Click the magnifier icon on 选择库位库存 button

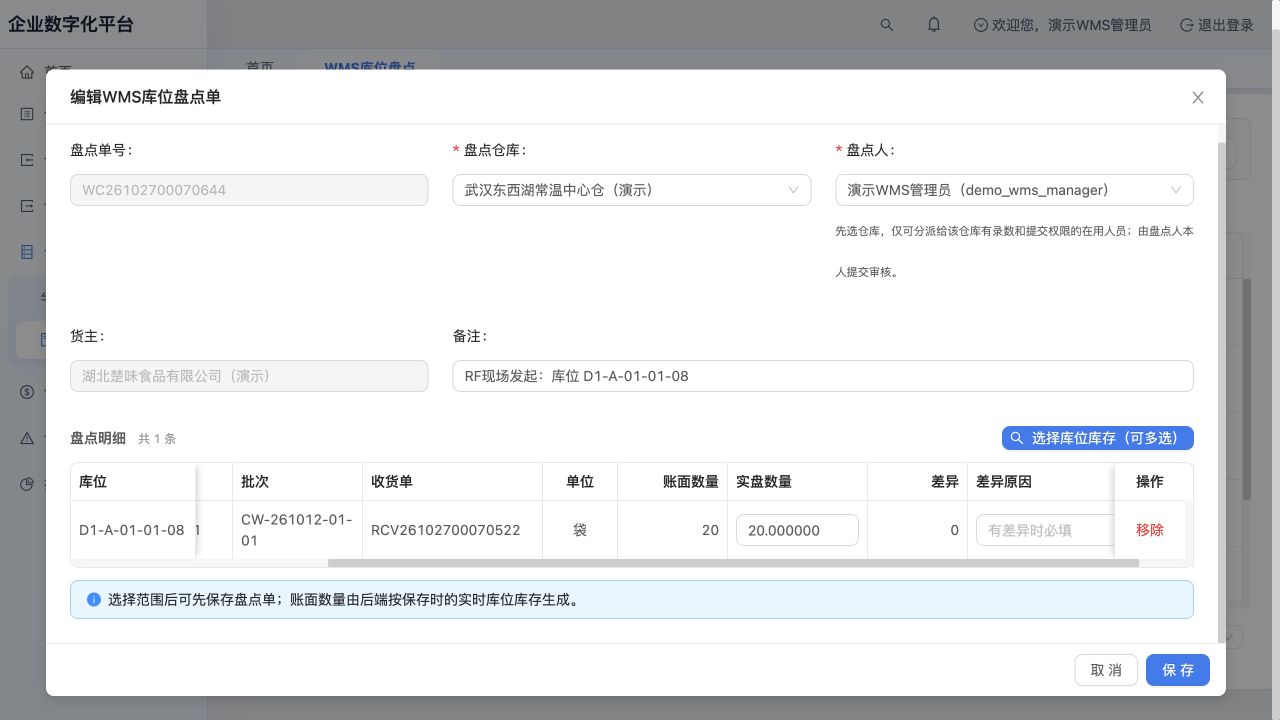1017,438
